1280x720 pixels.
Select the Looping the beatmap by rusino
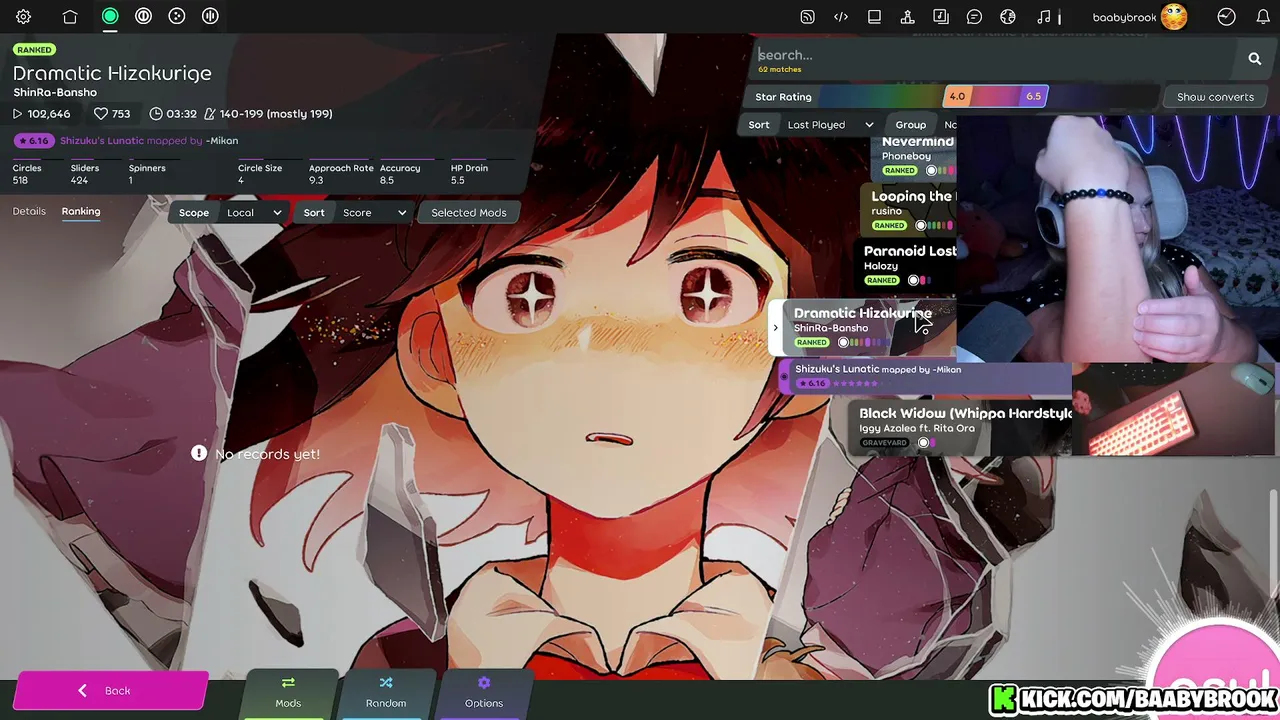point(908,210)
